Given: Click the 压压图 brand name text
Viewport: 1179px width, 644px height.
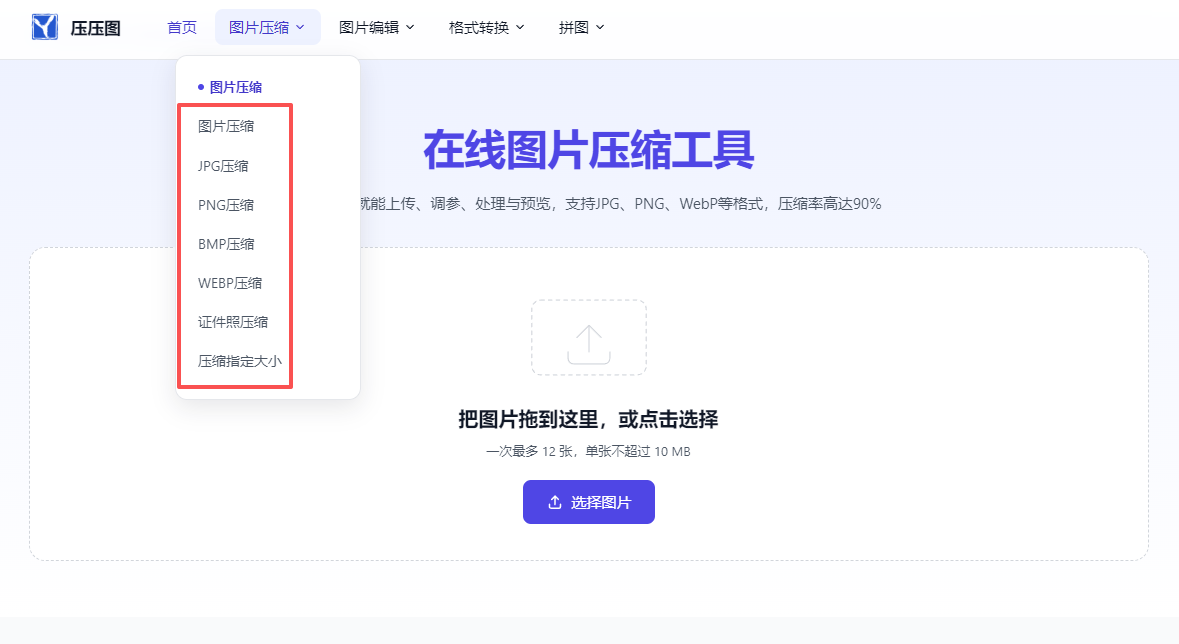Looking at the screenshot, I should [x=95, y=29].
